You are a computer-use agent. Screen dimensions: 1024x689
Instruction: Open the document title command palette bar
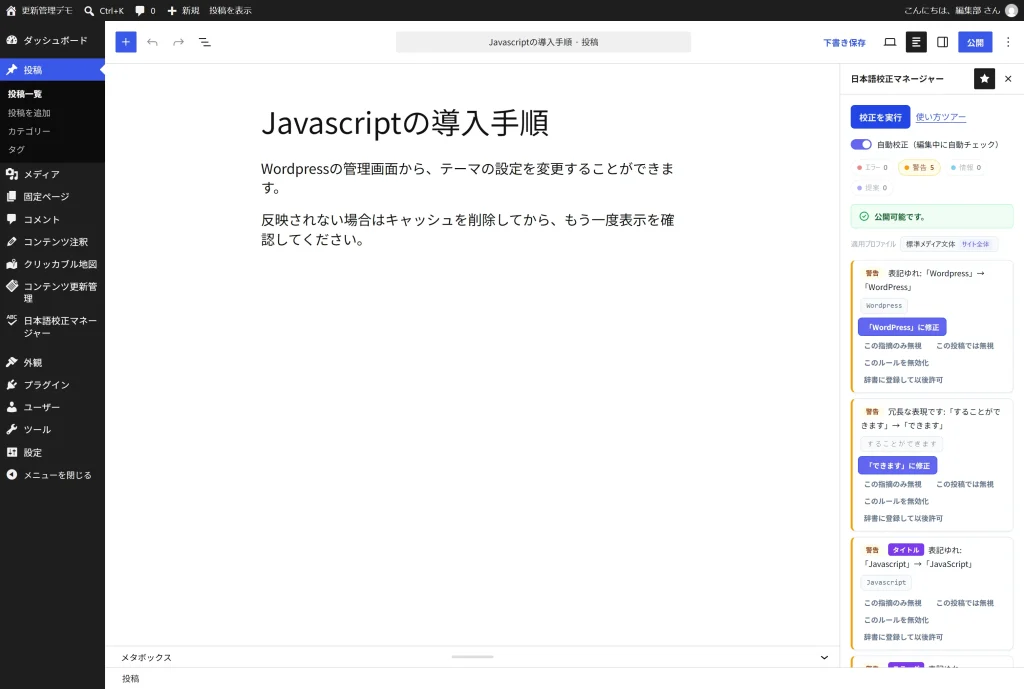tap(543, 42)
